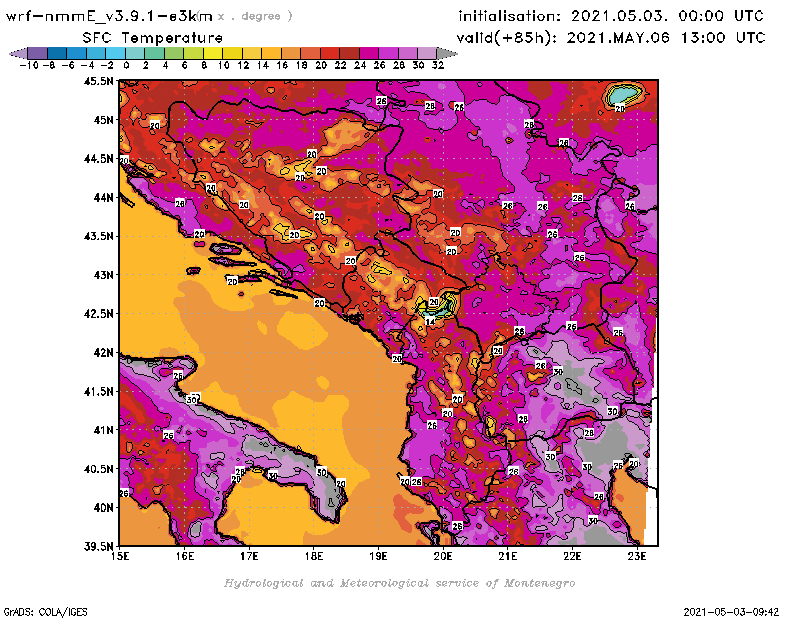Viewport: 800px width, 618px height.
Task: Click the valid(+85h) 2021.MAY.06 13:00 UTC line
Action: [611, 38]
